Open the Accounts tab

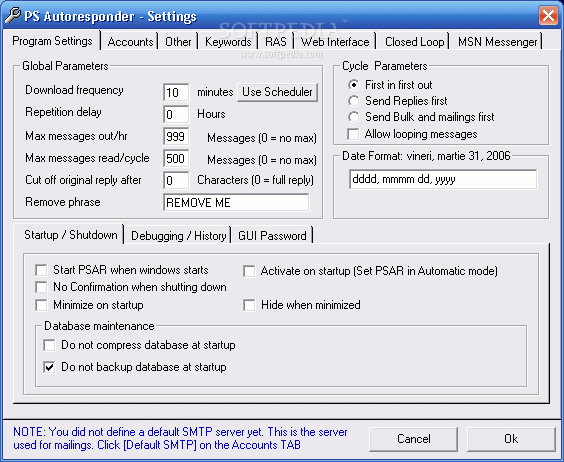(x=130, y=42)
